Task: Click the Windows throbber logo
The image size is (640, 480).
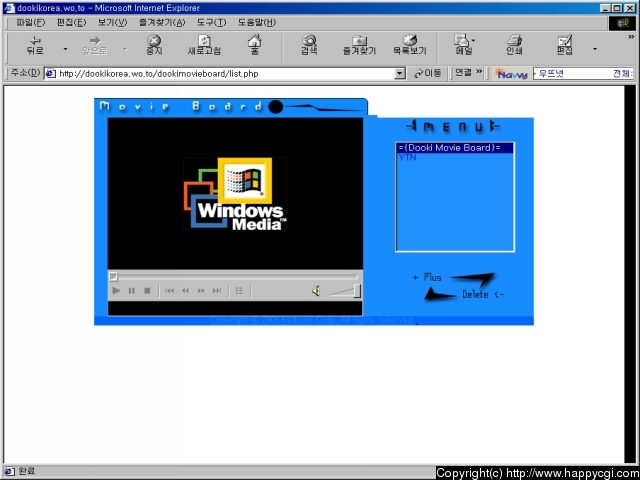Action: tap(622, 23)
